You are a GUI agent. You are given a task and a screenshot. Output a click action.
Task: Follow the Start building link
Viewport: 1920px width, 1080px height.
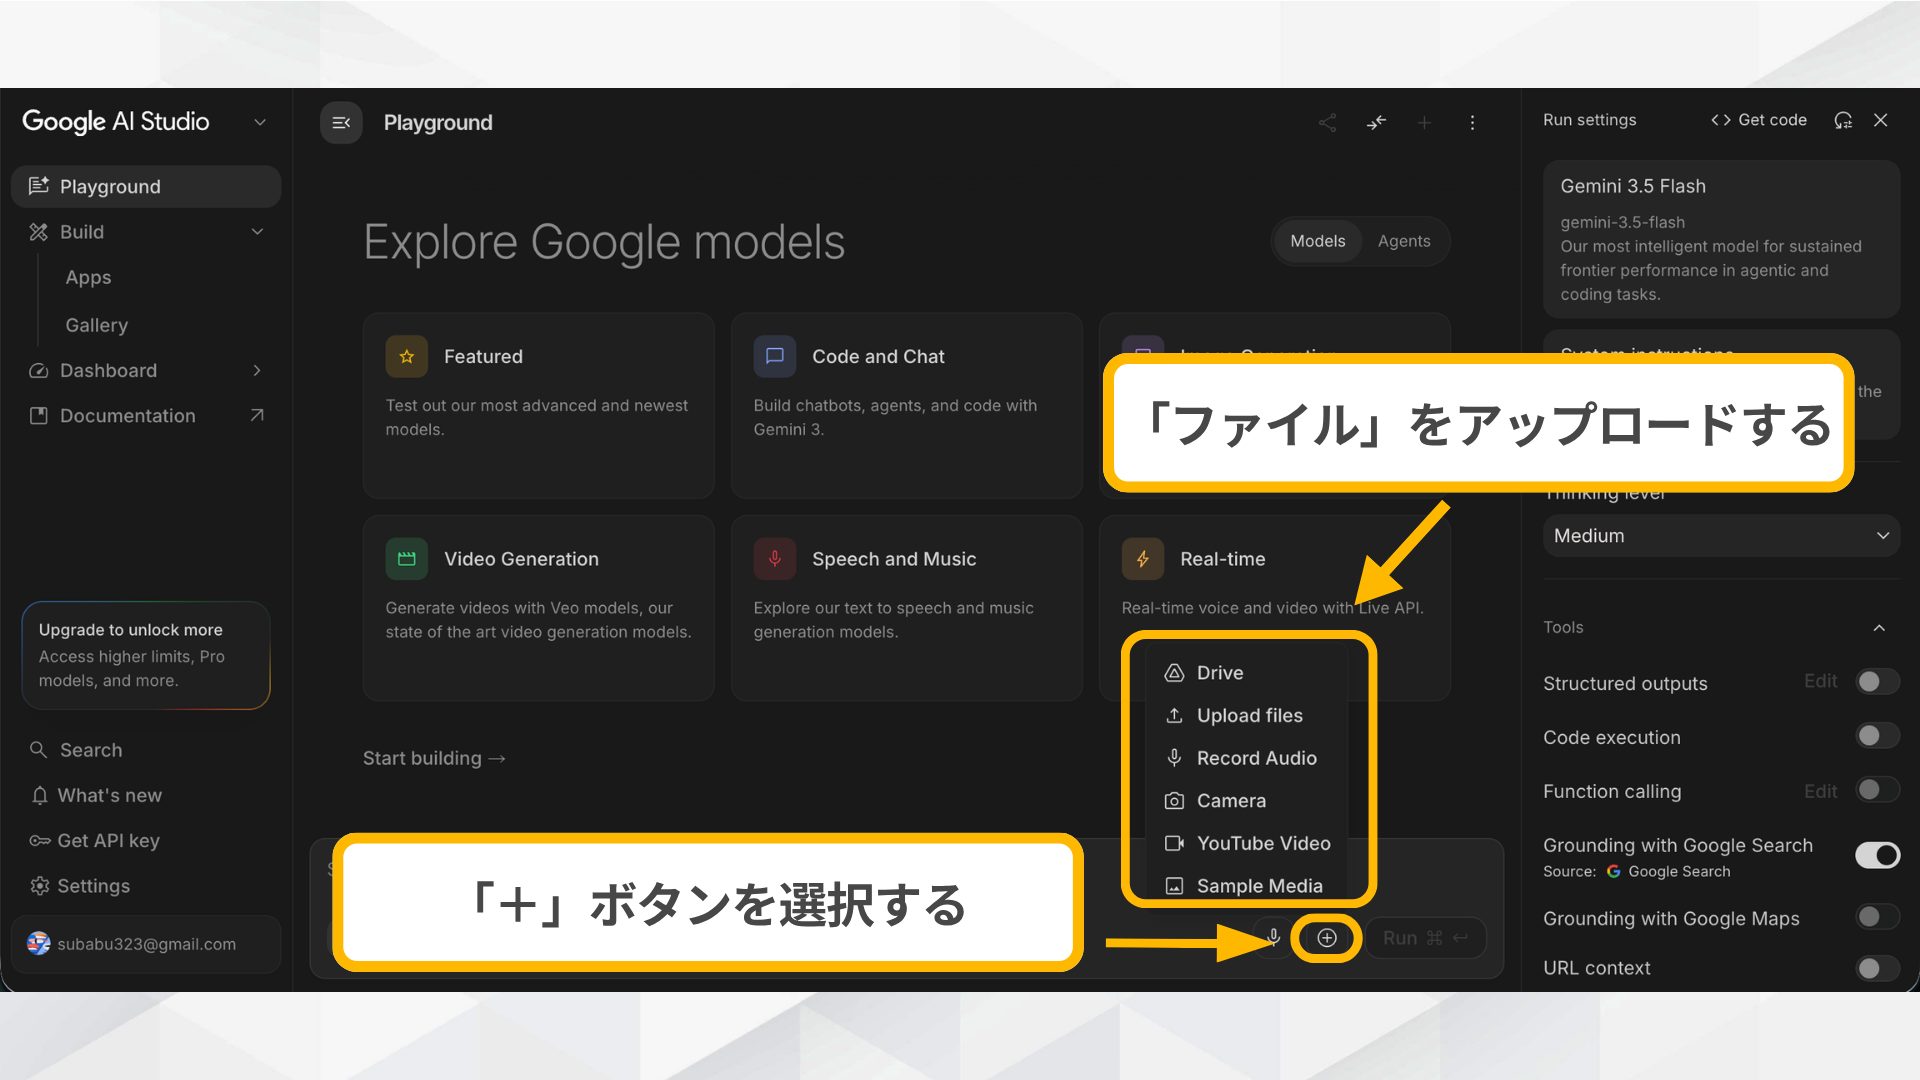434,759
